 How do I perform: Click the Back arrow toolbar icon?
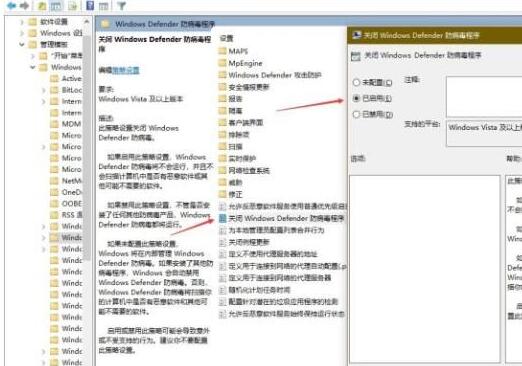(x=12, y=6)
